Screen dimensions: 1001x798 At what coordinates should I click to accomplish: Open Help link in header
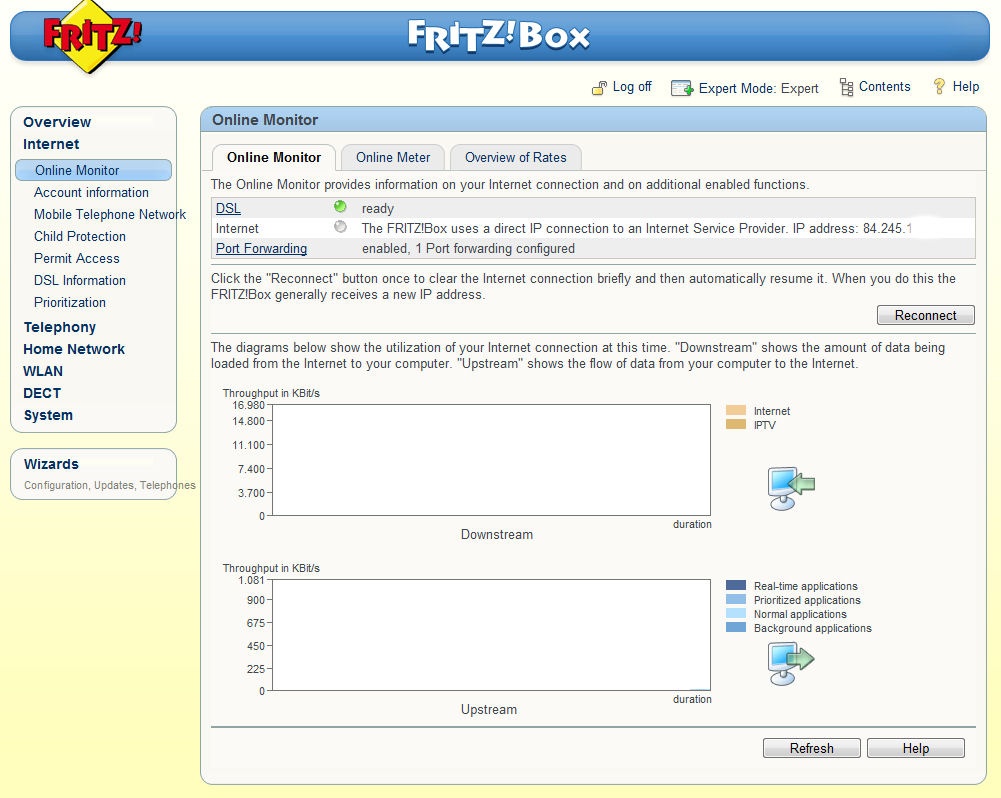tap(965, 86)
